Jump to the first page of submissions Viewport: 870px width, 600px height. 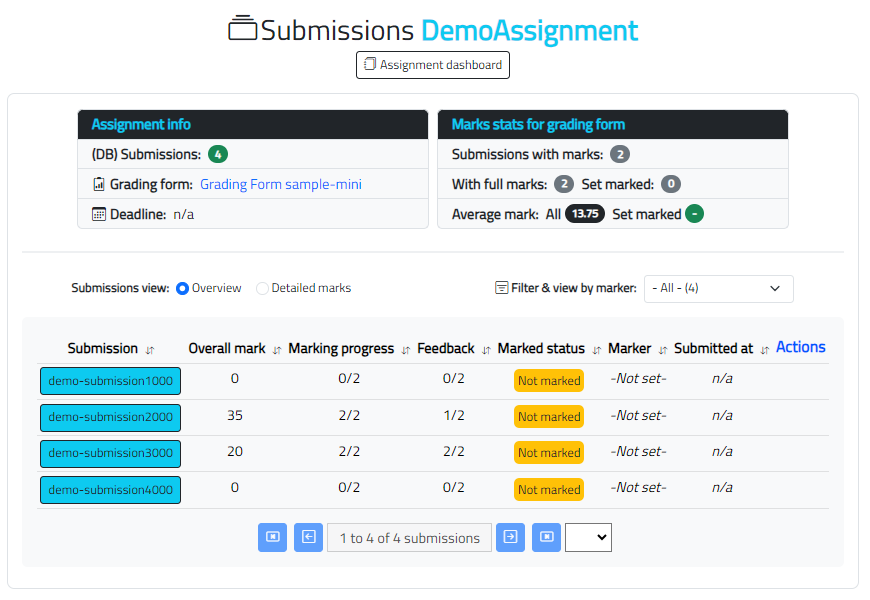272,537
